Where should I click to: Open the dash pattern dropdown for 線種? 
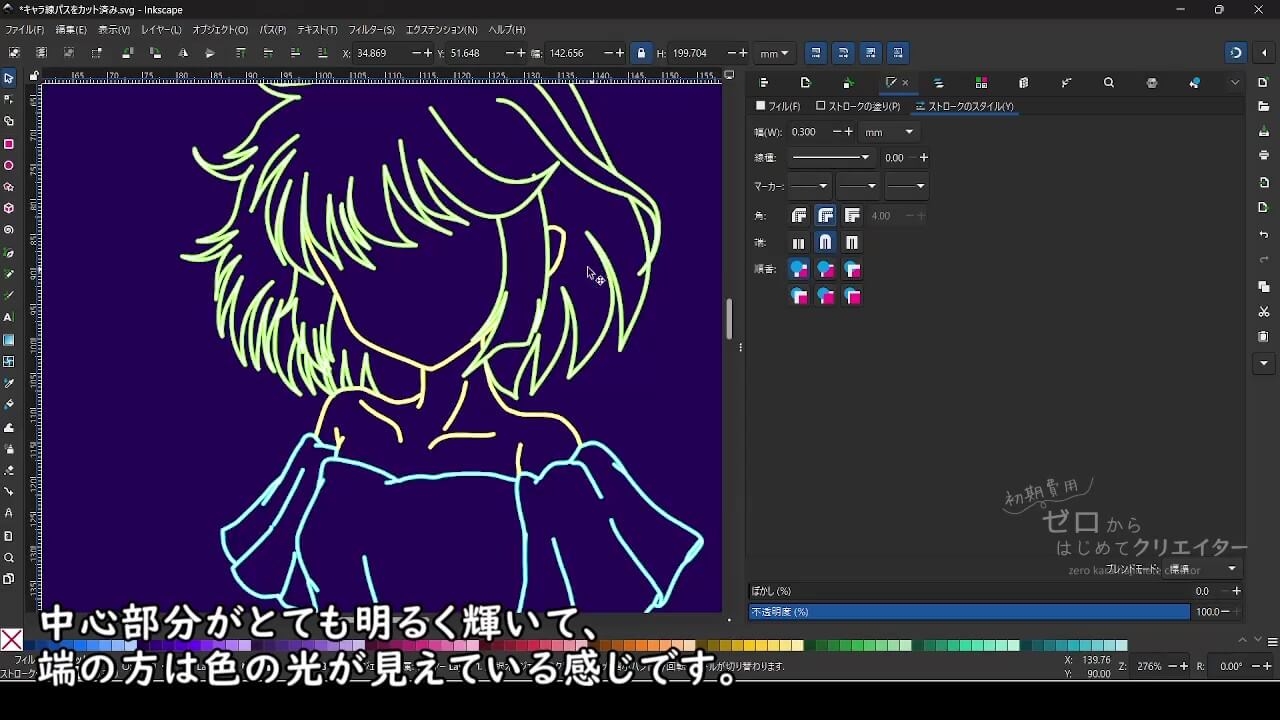point(832,157)
